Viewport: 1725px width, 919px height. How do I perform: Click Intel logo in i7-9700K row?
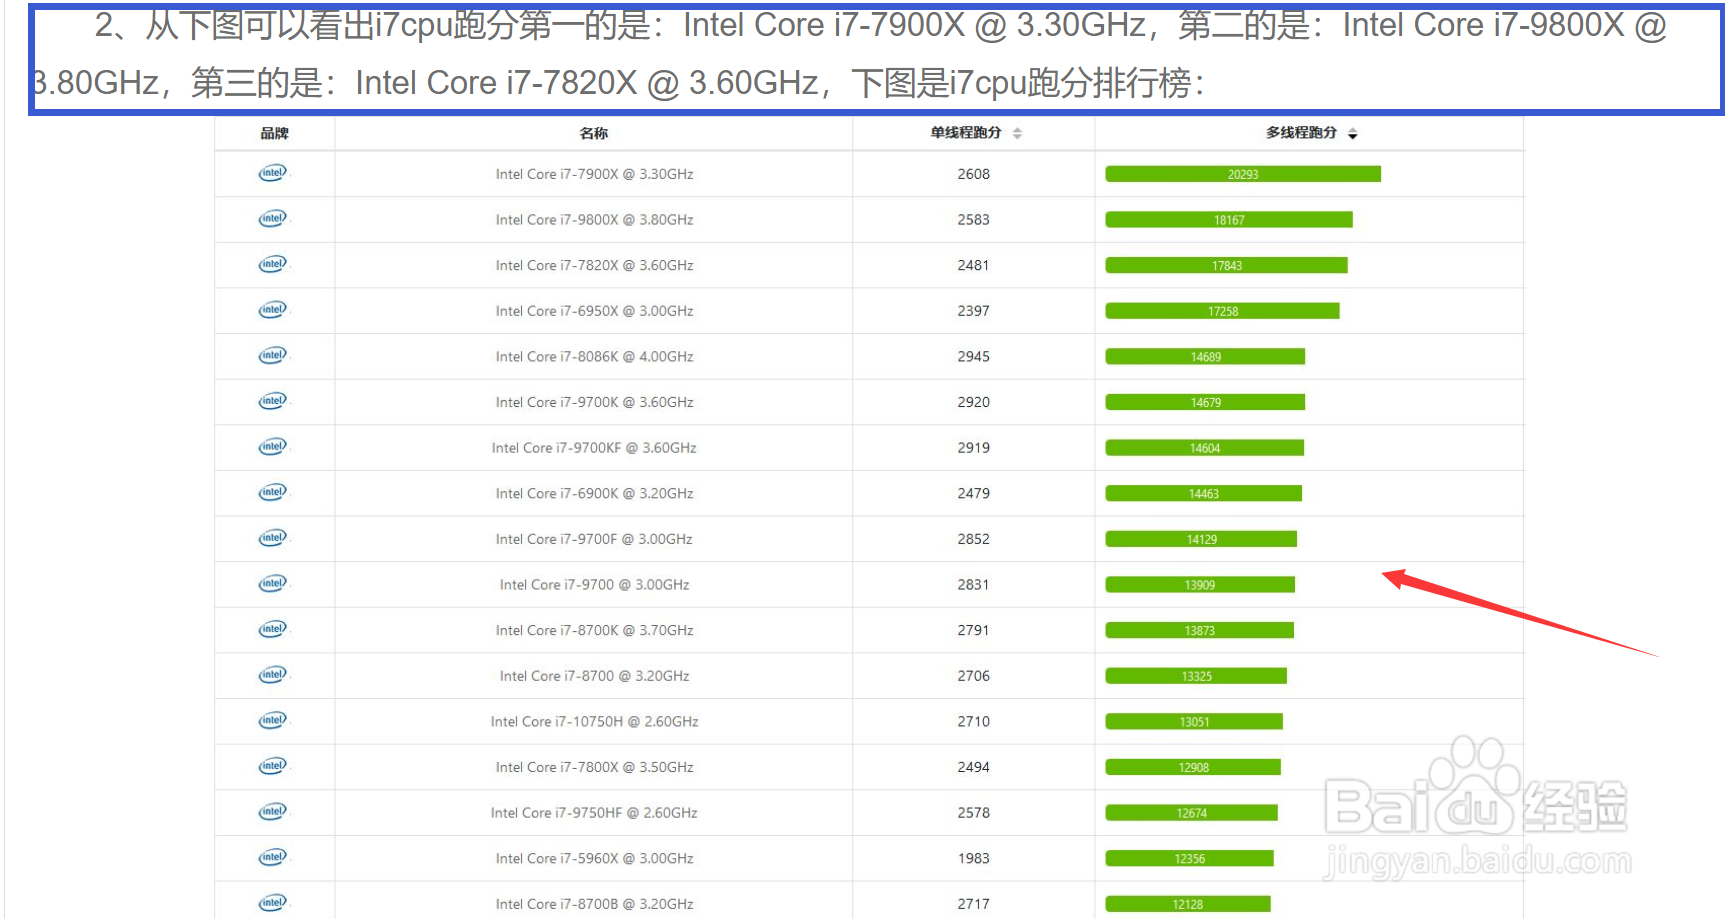272,401
